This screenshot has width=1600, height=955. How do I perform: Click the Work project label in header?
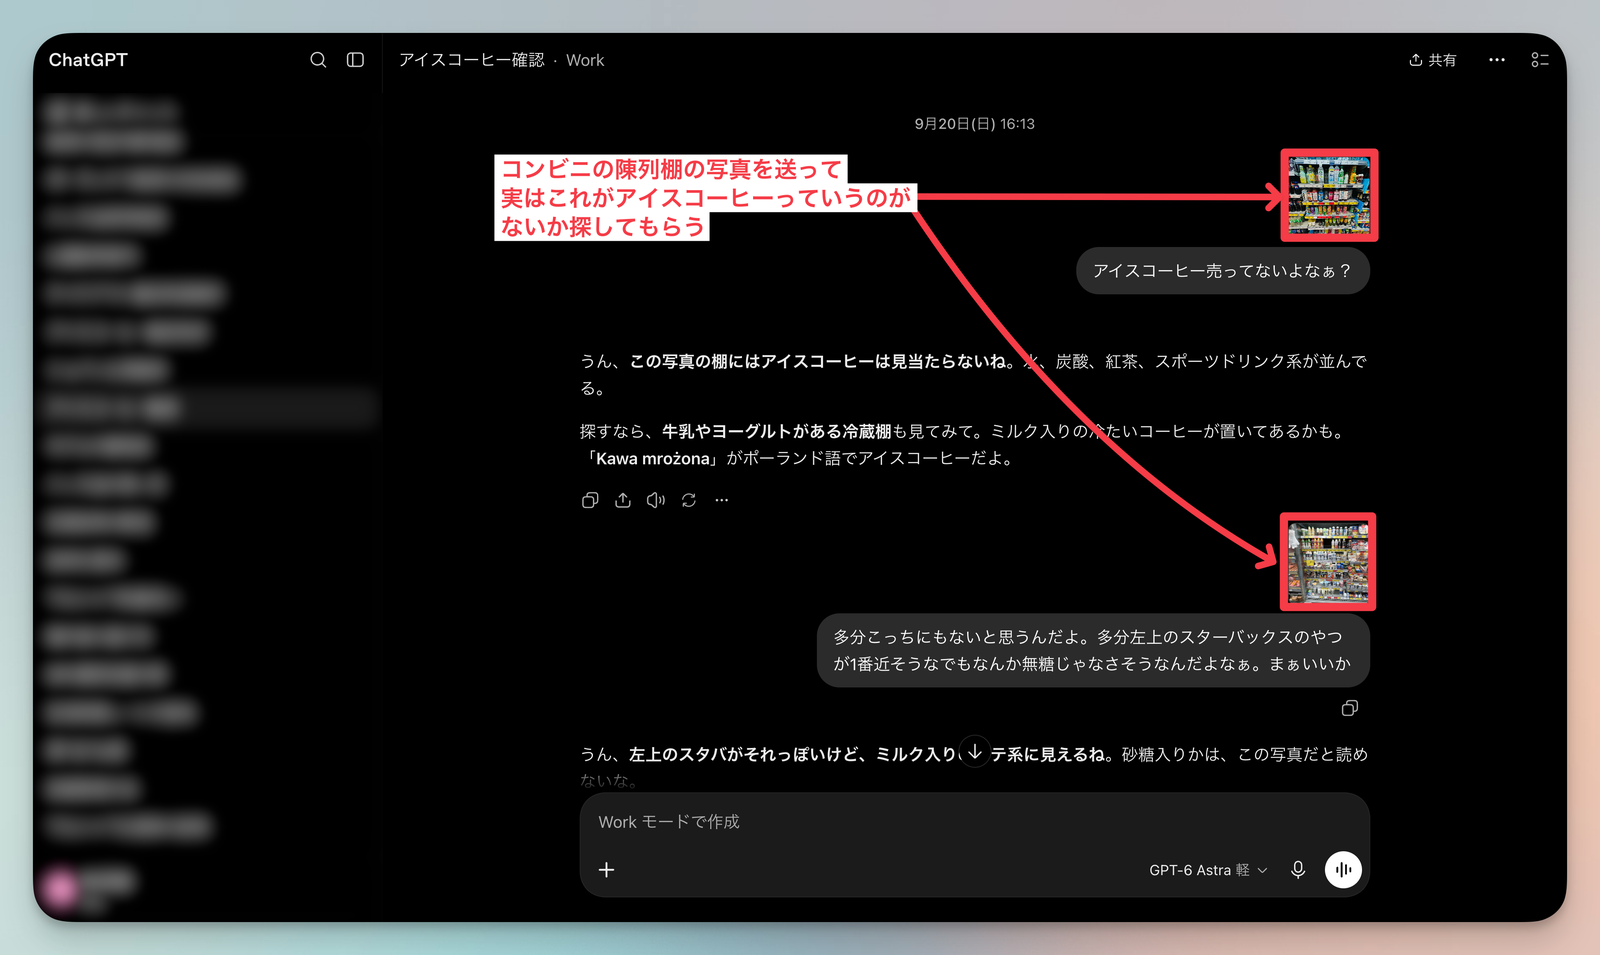pyautogui.click(x=585, y=60)
